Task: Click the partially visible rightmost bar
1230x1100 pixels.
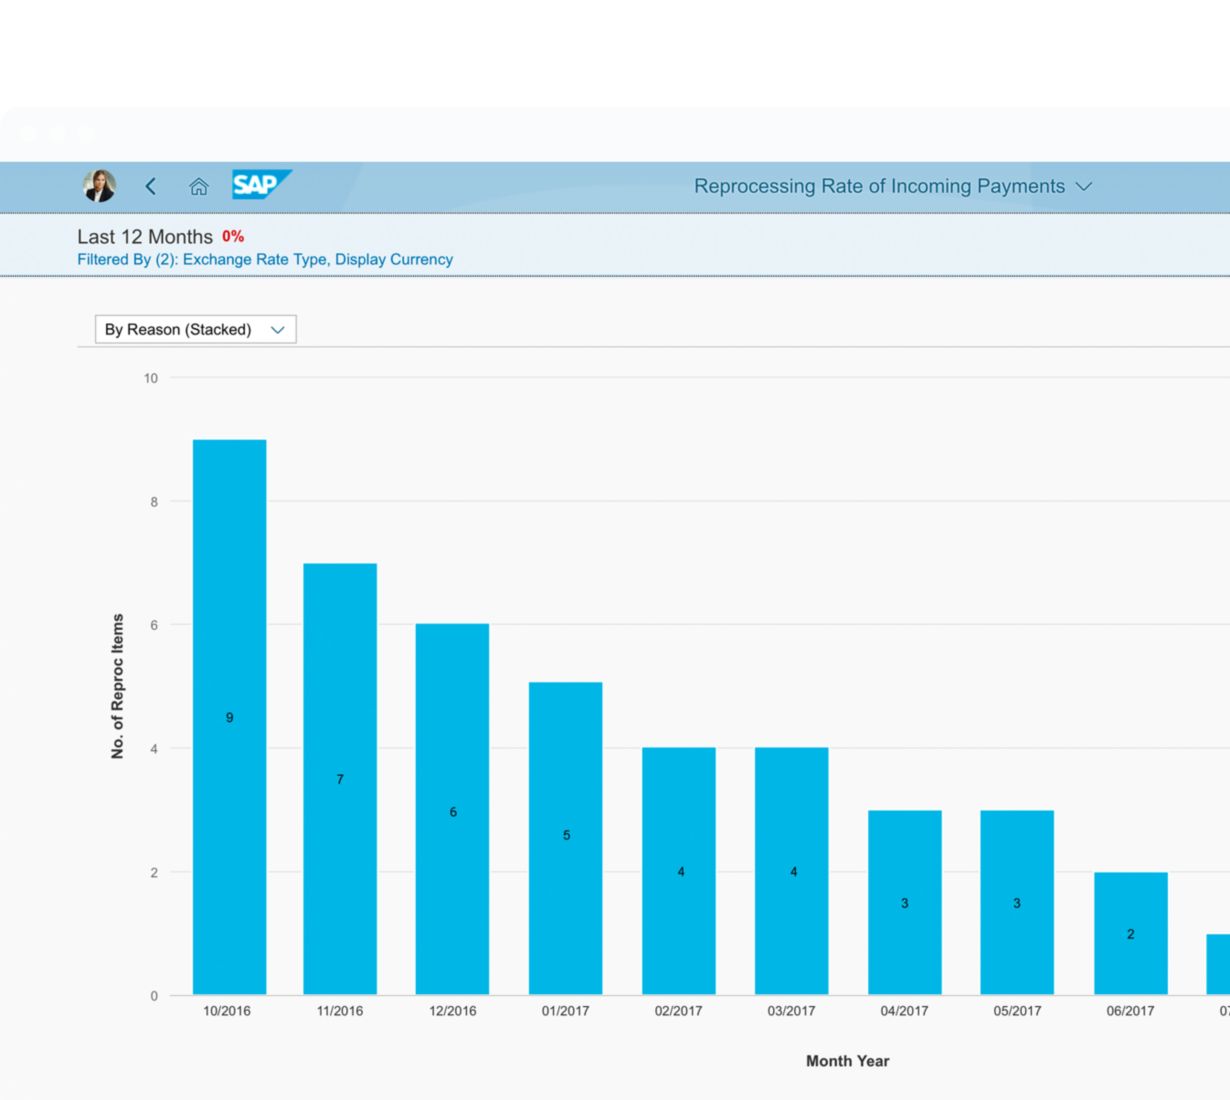Action: 1218,964
